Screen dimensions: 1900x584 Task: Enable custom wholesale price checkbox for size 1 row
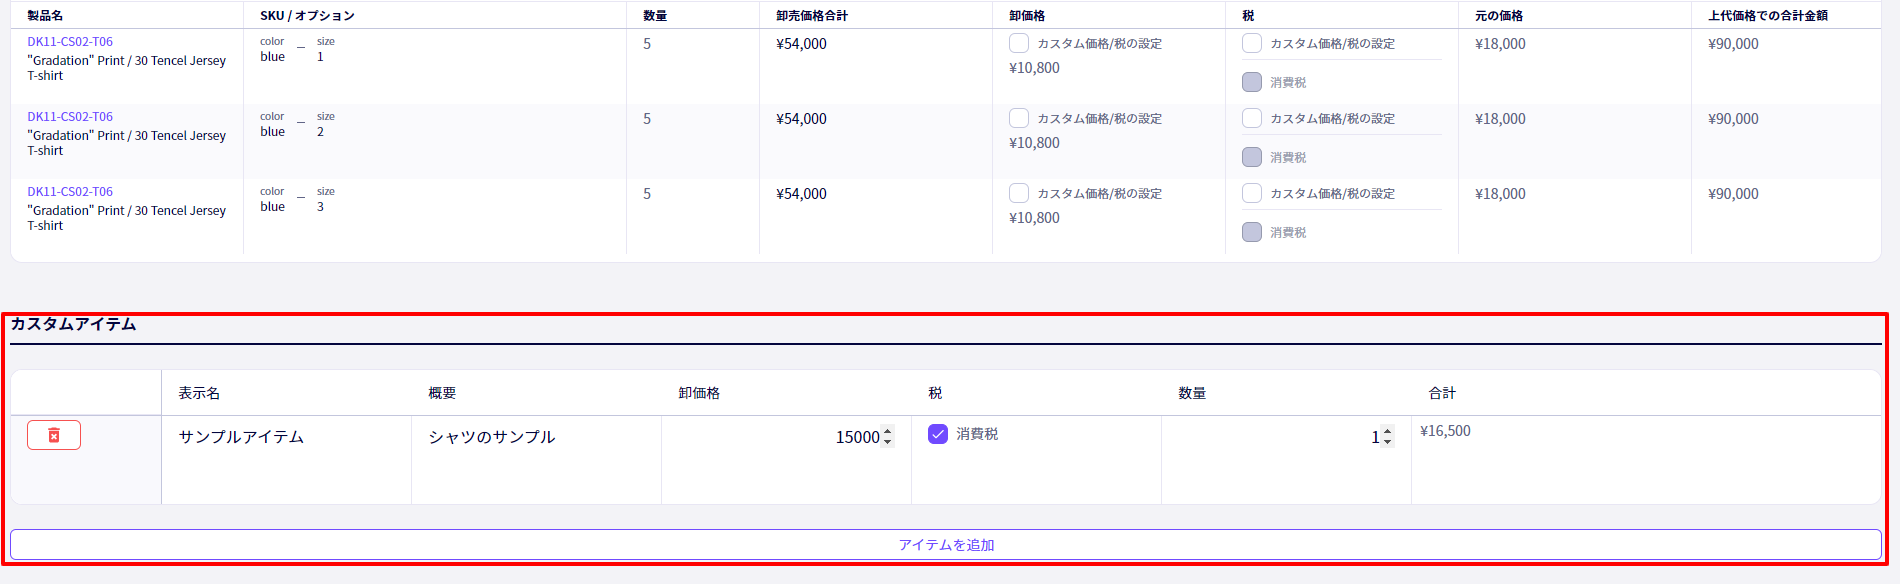click(1019, 43)
